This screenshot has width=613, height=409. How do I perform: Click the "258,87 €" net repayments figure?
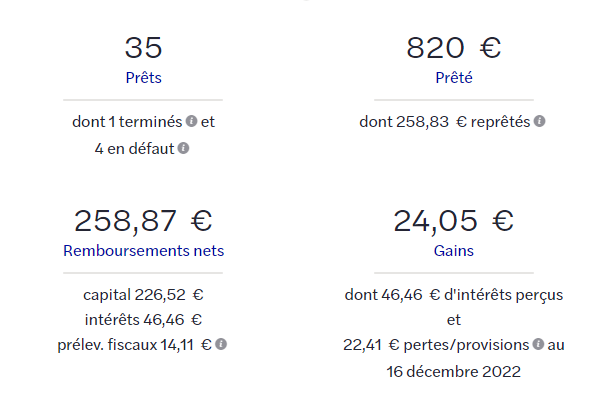(x=143, y=221)
